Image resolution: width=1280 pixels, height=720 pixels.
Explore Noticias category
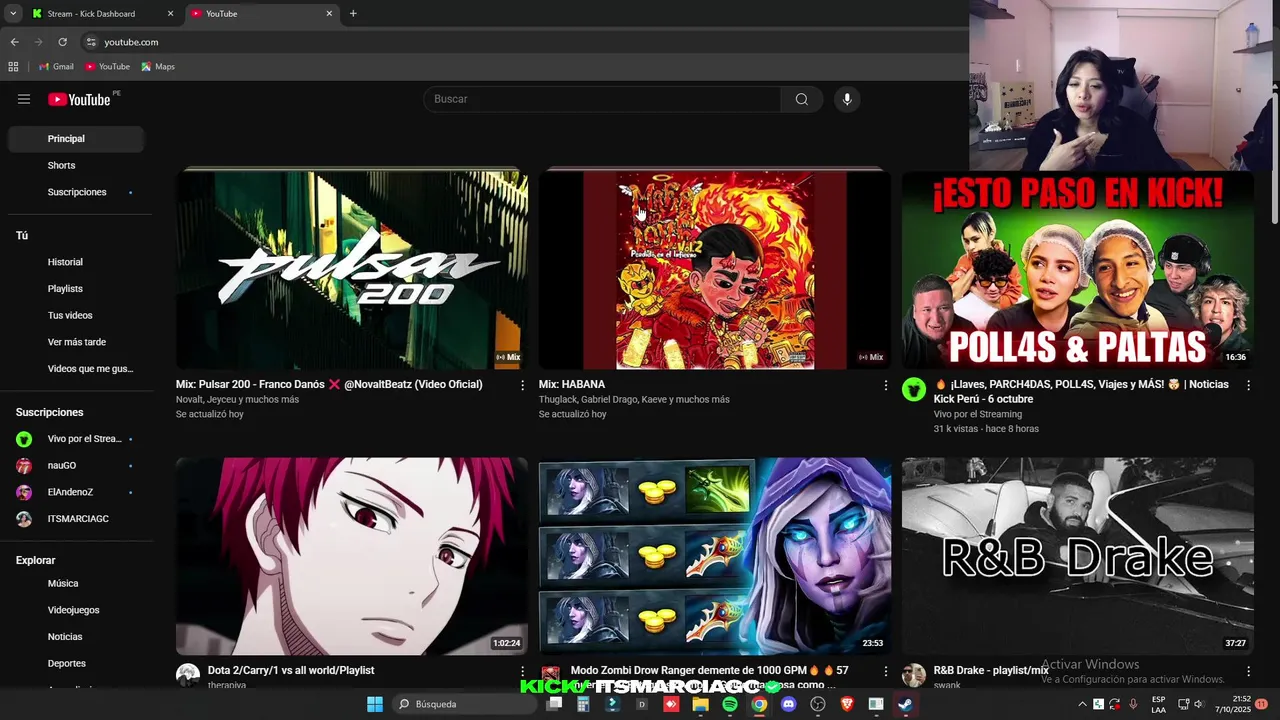coord(76,637)
